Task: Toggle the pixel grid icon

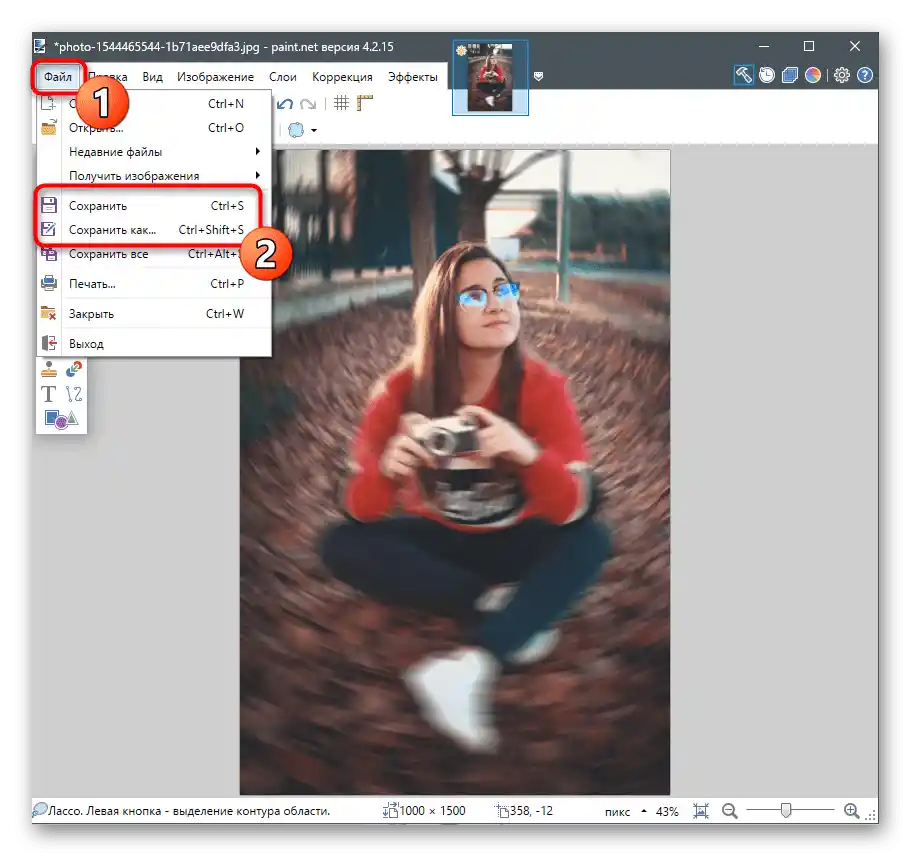Action: 341,103
